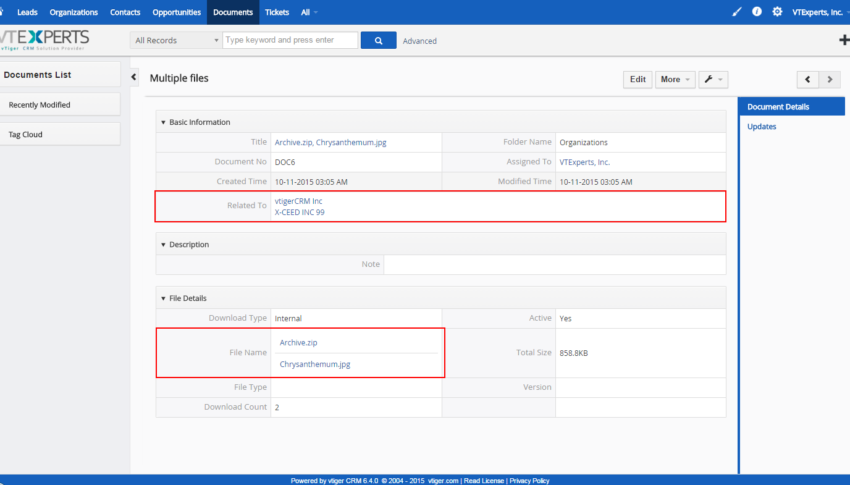Open the wrench settings dropdown
This screenshot has width=850, height=485.
(713, 80)
